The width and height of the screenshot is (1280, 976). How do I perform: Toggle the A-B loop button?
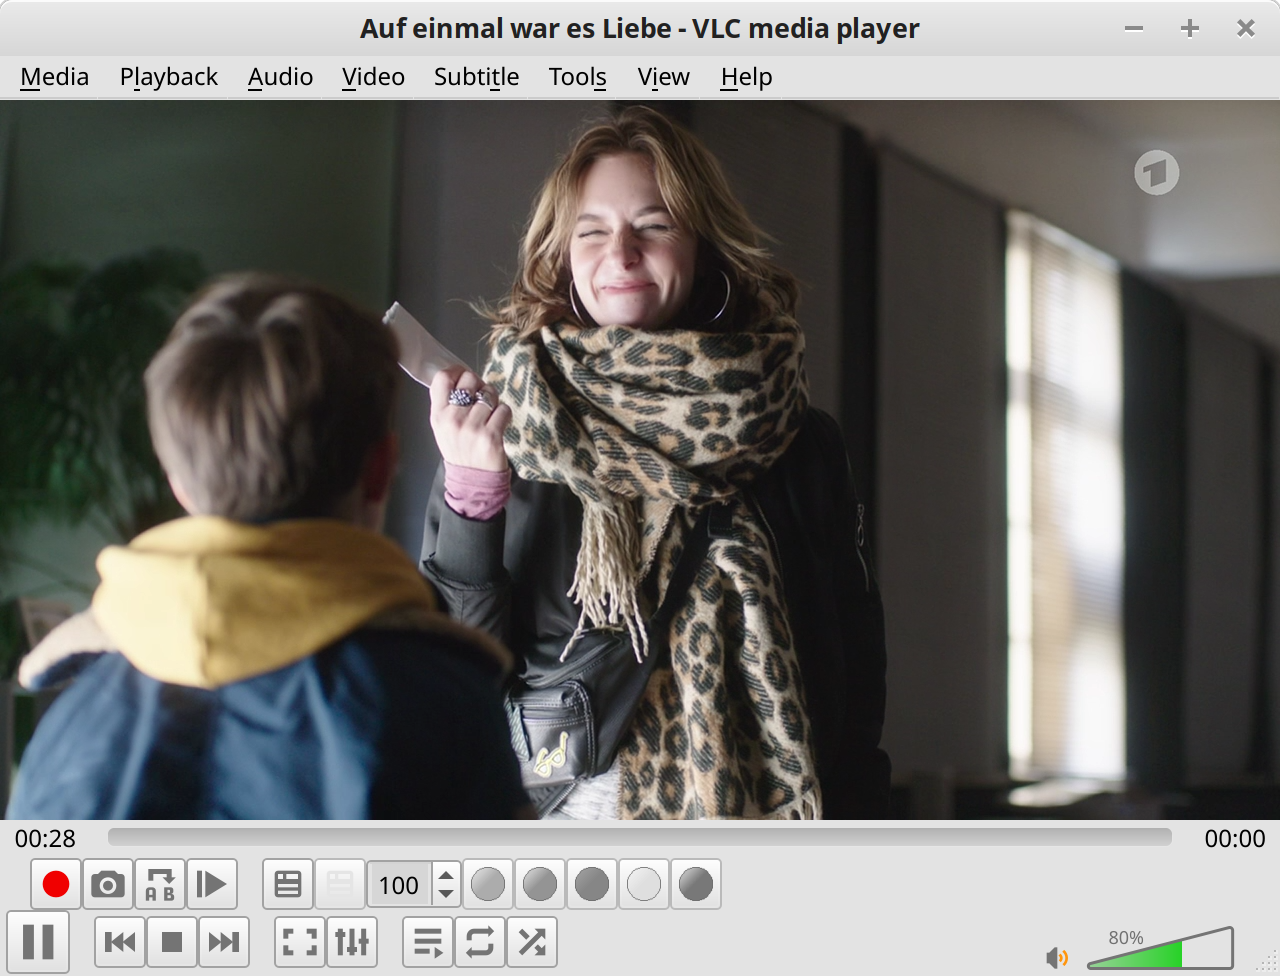(160, 884)
